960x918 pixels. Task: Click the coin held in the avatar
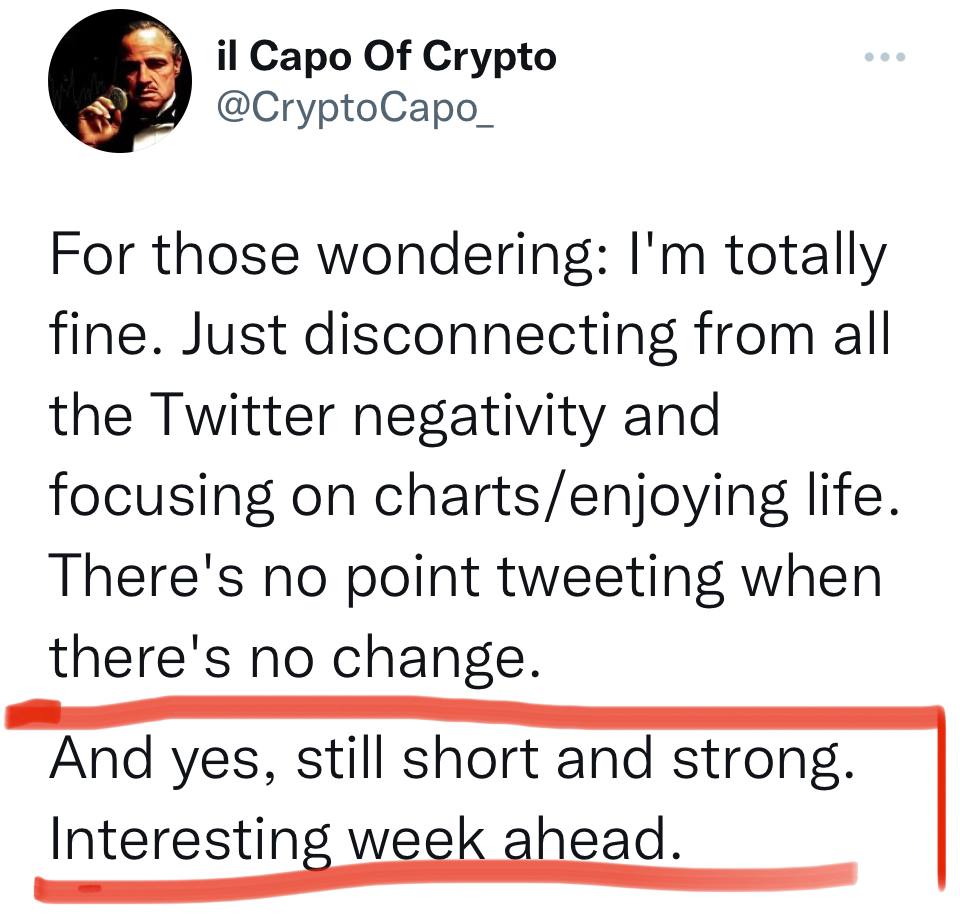[115, 99]
